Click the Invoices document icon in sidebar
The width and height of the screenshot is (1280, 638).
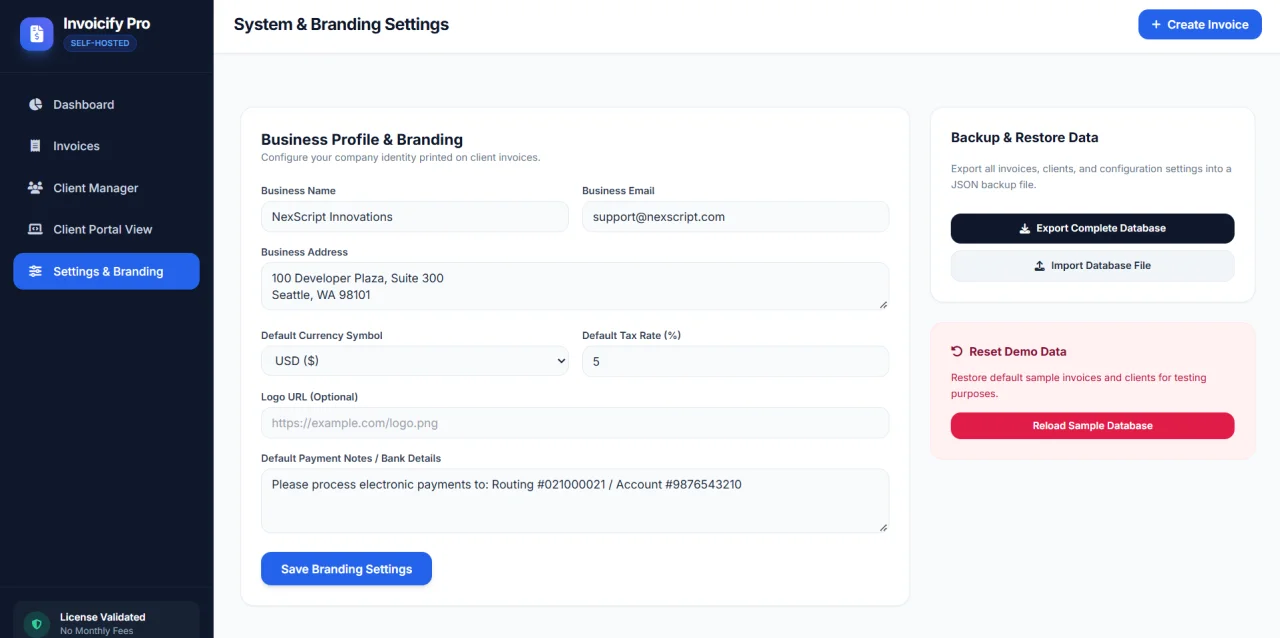(x=36, y=146)
